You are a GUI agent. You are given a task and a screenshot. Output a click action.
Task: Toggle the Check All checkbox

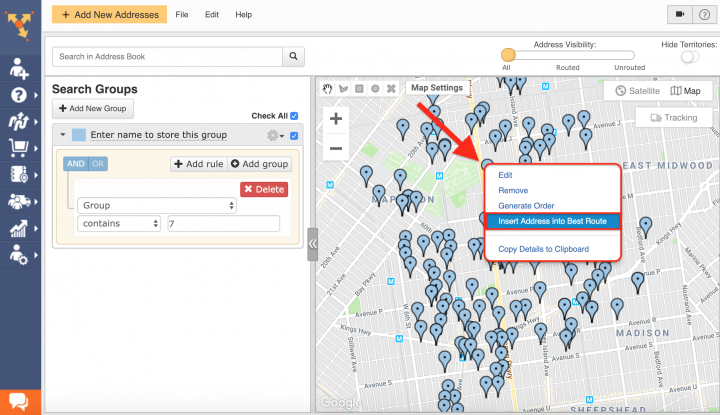(294, 116)
